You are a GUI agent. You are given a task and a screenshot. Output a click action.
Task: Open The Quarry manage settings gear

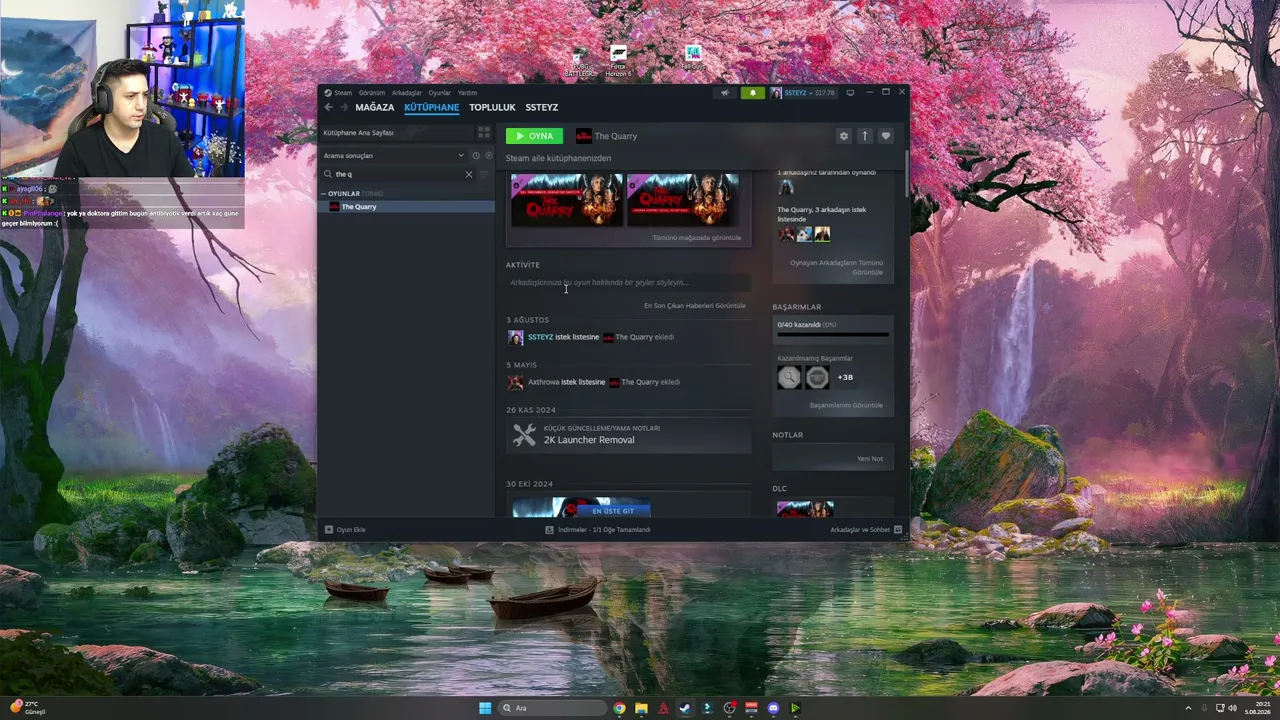pyautogui.click(x=844, y=136)
